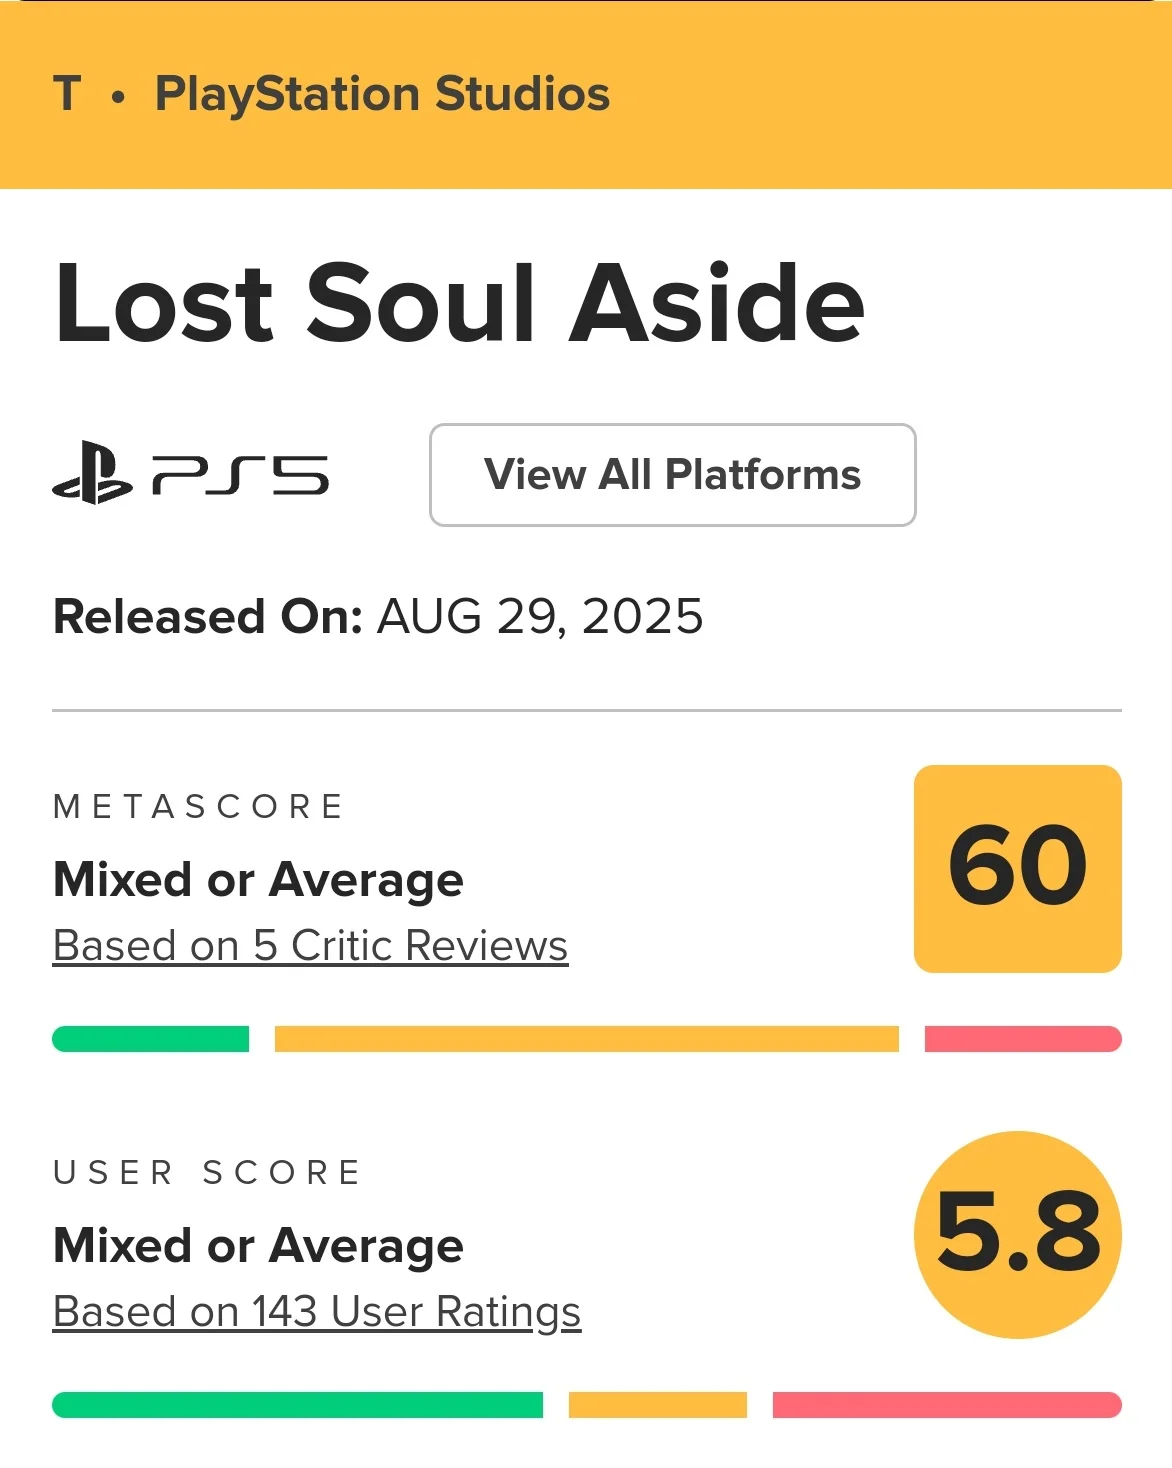
Task: Click the Lost Soul Aside title
Action: [460, 303]
